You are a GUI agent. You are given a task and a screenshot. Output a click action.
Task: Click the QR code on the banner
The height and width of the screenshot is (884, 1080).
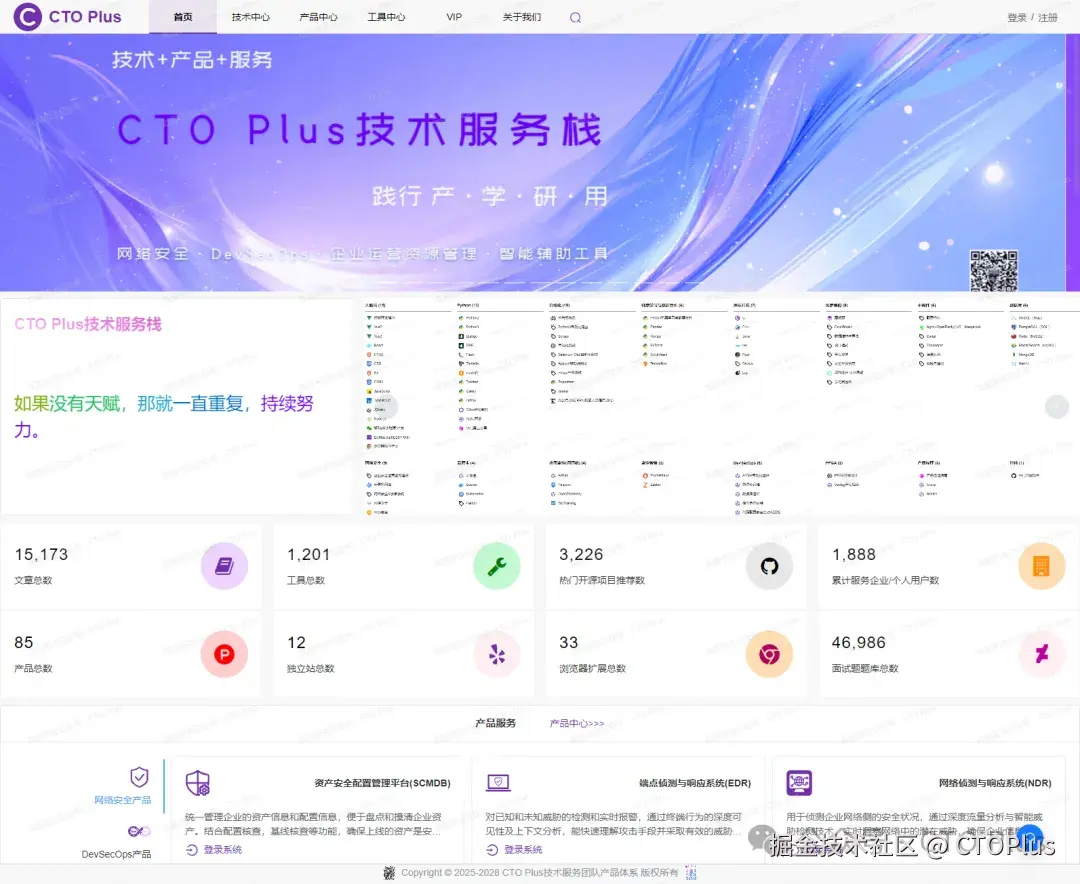[x=993, y=270]
